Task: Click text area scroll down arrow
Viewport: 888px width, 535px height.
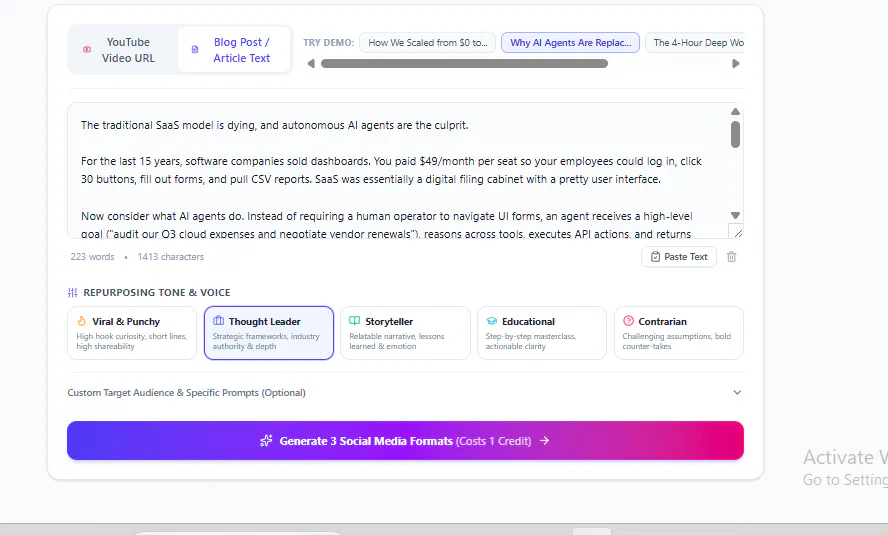Action: pyautogui.click(x=735, y=216)
